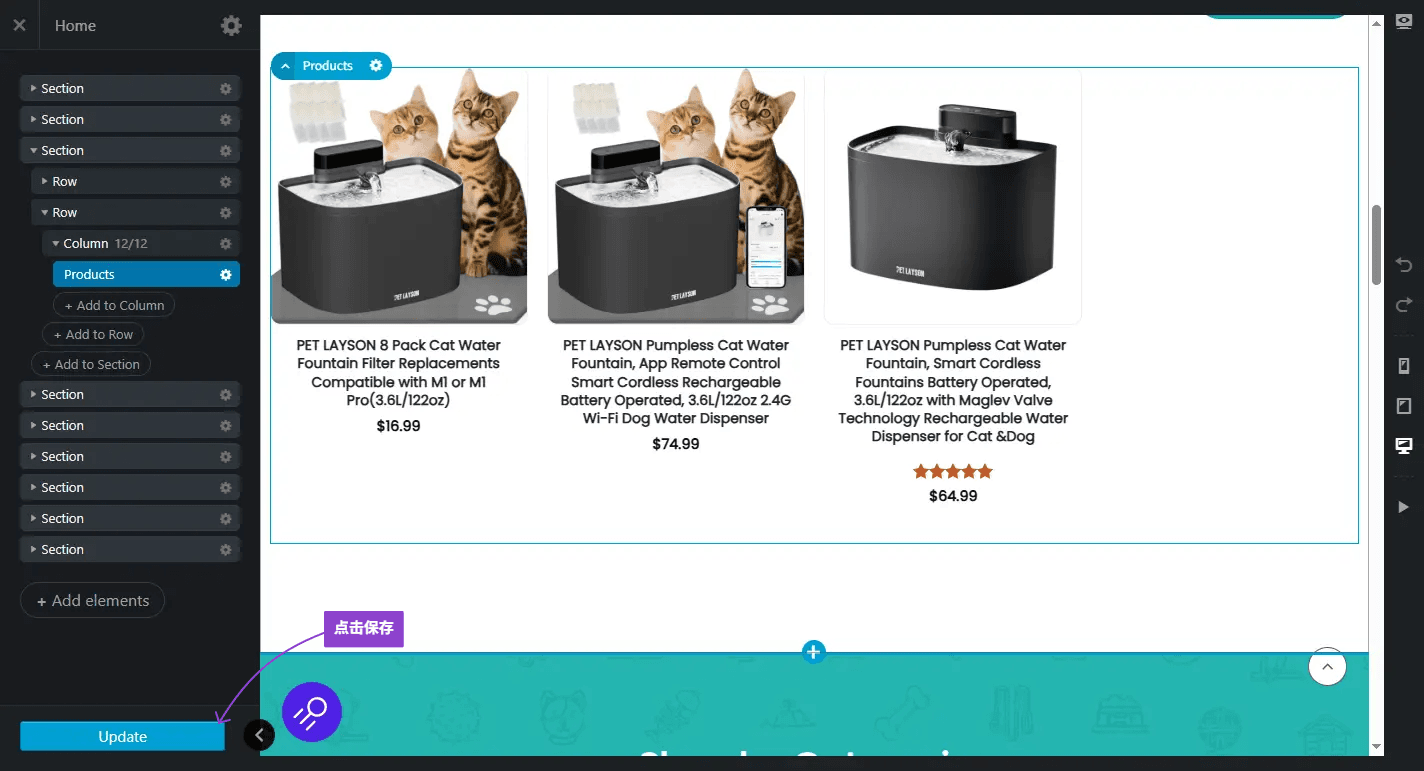Click the purple magnifier search bubble
Screen dimensions: 1424x771
pyautogui.click(x=312, y=711)
